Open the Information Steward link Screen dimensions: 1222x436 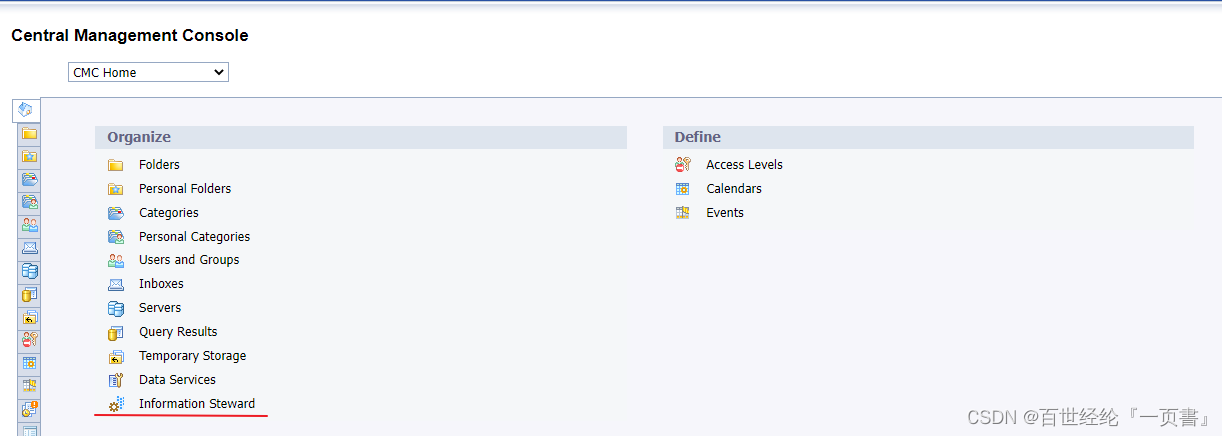[x=197, y=404]
